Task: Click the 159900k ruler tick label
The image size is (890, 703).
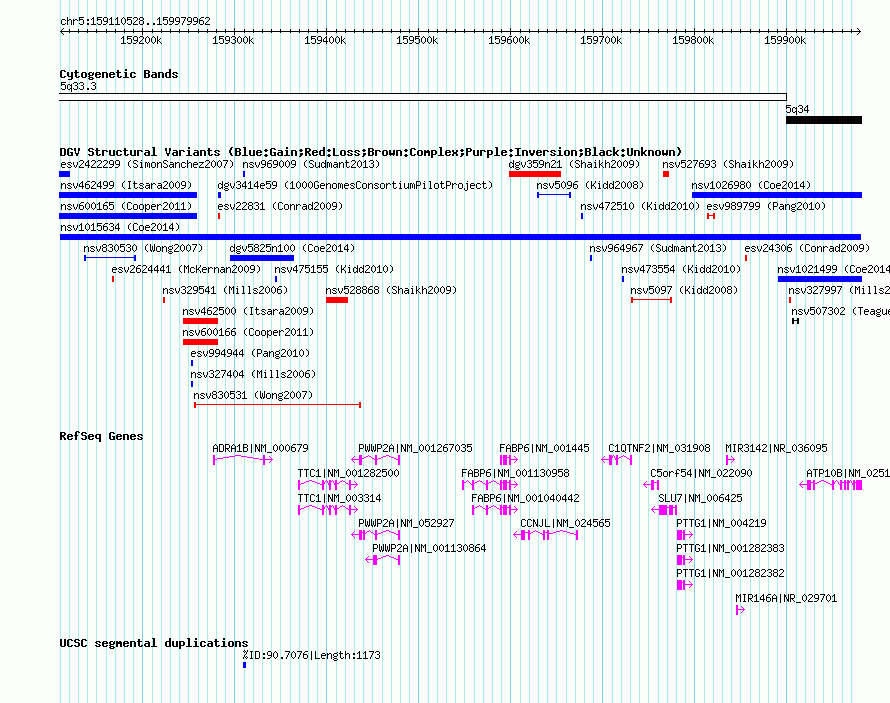Action: (x=785, y=40)
